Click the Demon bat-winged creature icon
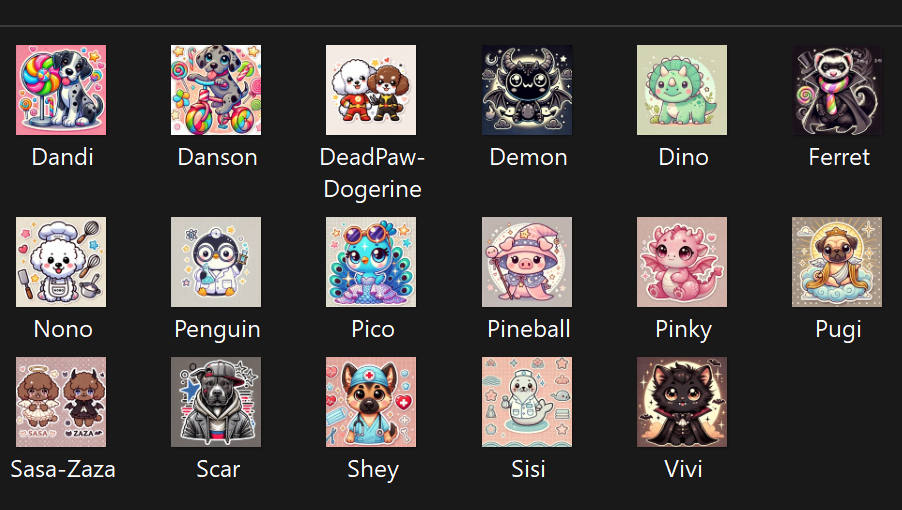Screen dimensions: 902x510 [x=527, y=90]
